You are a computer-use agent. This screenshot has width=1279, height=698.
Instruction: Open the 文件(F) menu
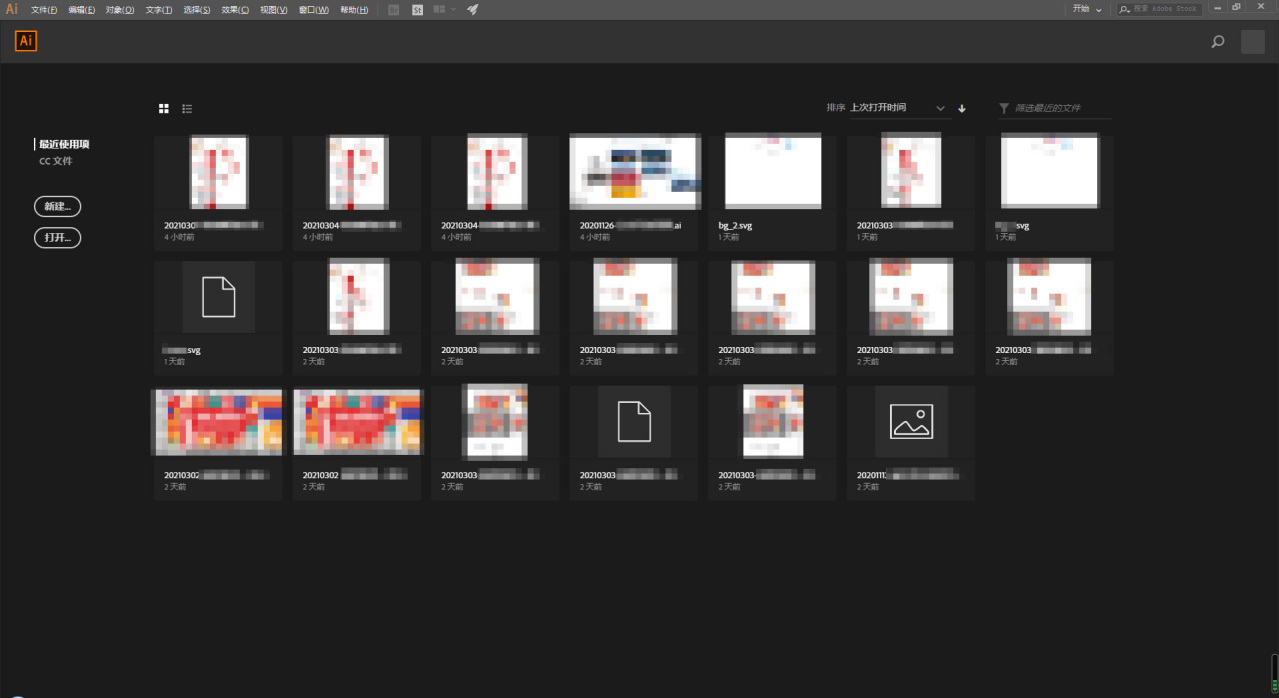coord(45,9)
